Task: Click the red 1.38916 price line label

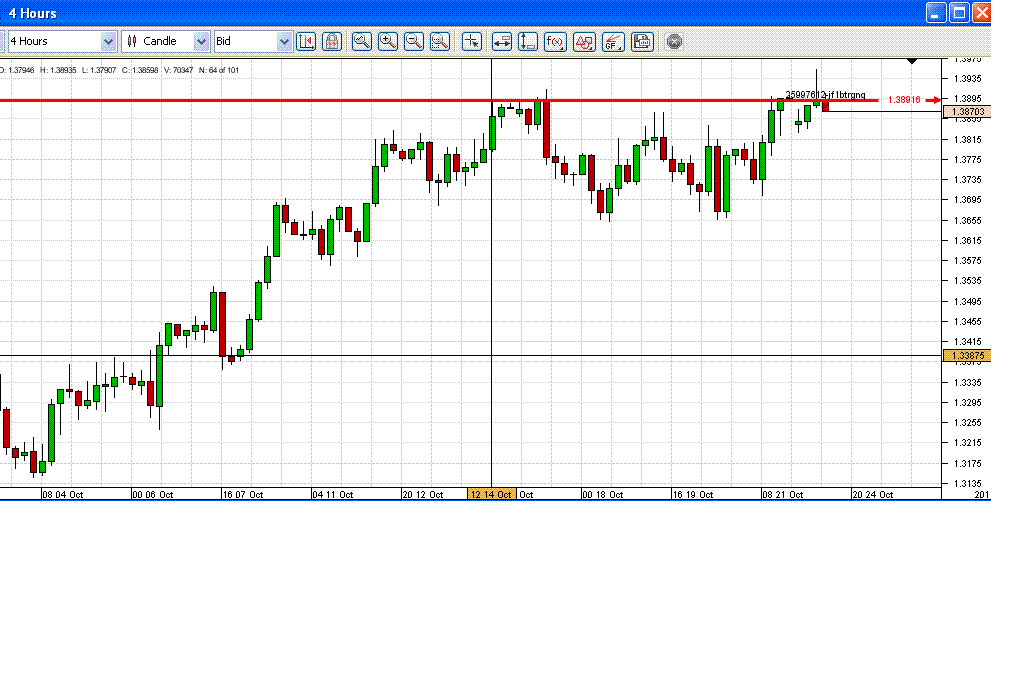Action: point(904,100)
